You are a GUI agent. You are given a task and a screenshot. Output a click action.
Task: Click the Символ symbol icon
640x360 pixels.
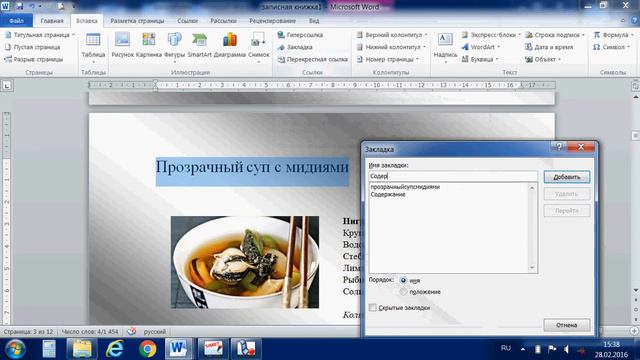tap(611, 47)
